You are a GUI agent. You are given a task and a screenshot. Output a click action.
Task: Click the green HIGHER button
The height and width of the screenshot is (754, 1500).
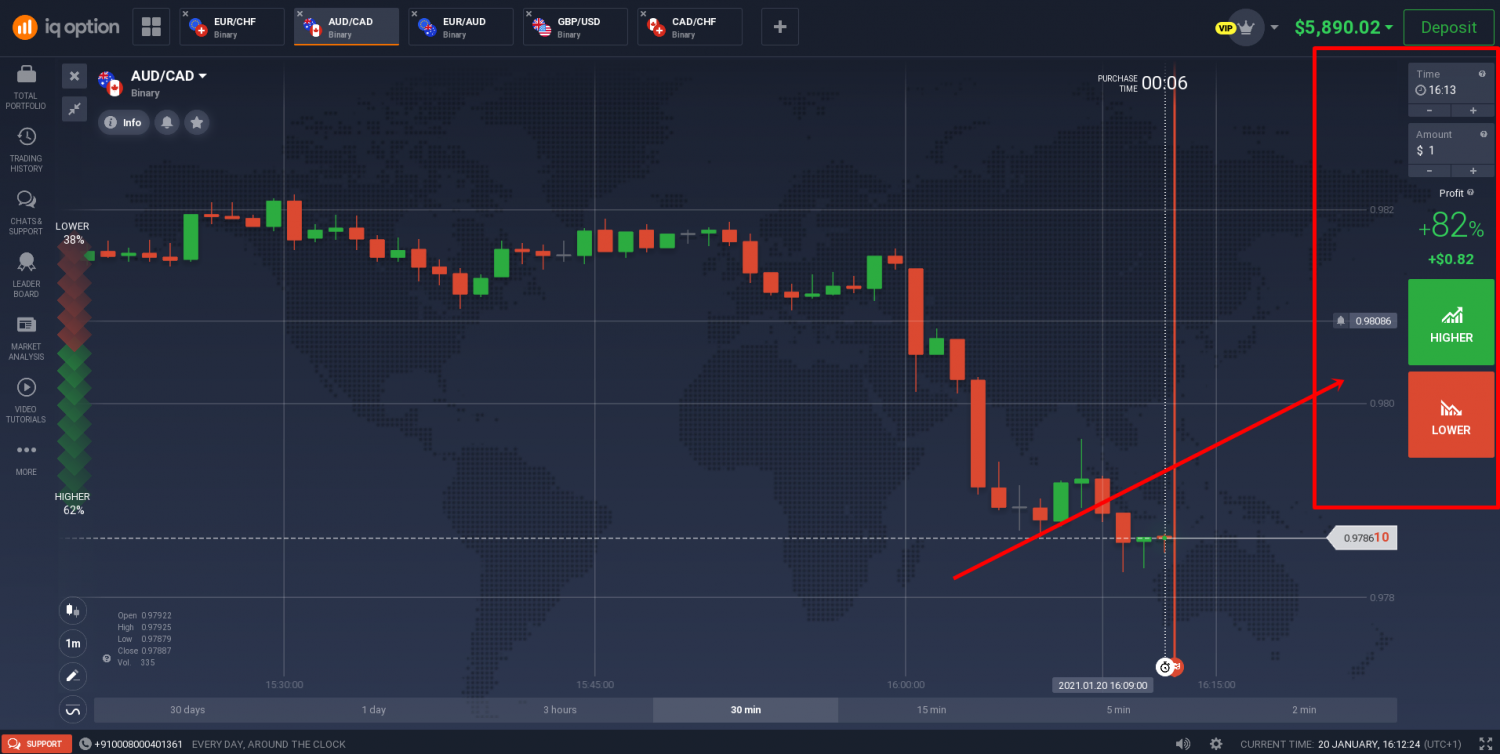pyautogui.click(x=1451, y=322)
